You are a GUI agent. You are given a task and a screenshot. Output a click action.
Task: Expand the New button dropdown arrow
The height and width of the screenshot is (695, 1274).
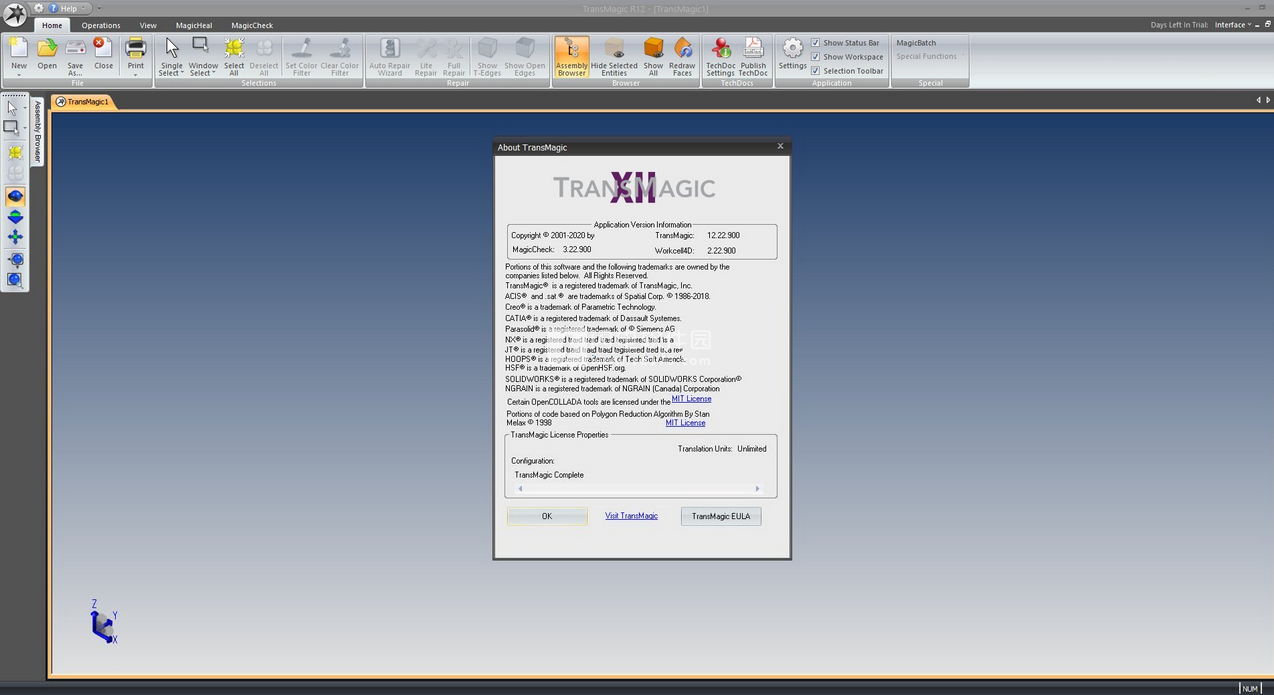(x=19, y=74)
